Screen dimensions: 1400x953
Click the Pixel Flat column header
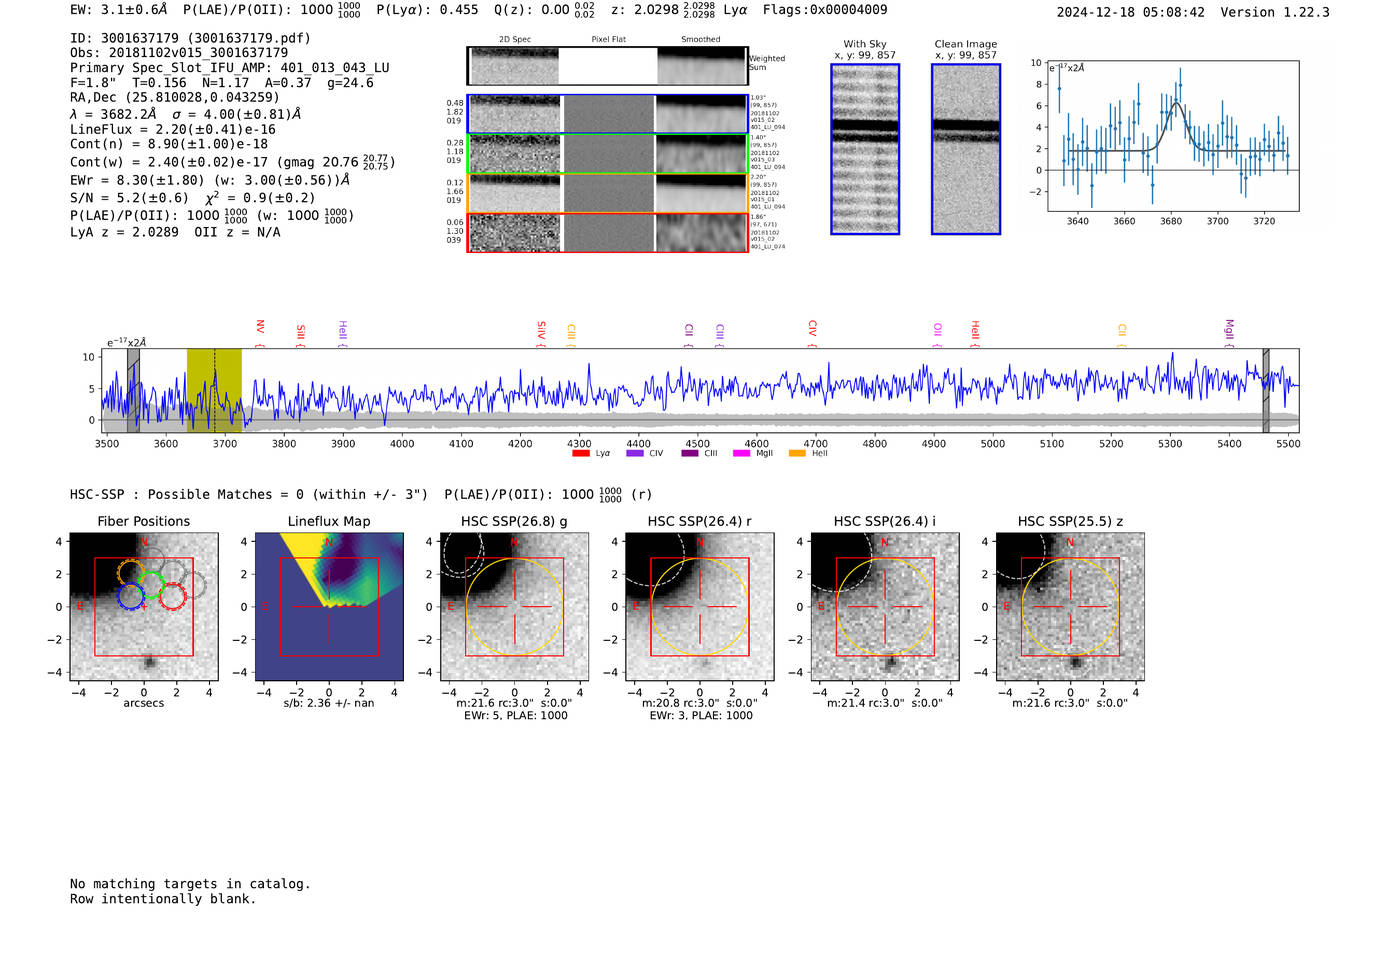pos(608,40)
